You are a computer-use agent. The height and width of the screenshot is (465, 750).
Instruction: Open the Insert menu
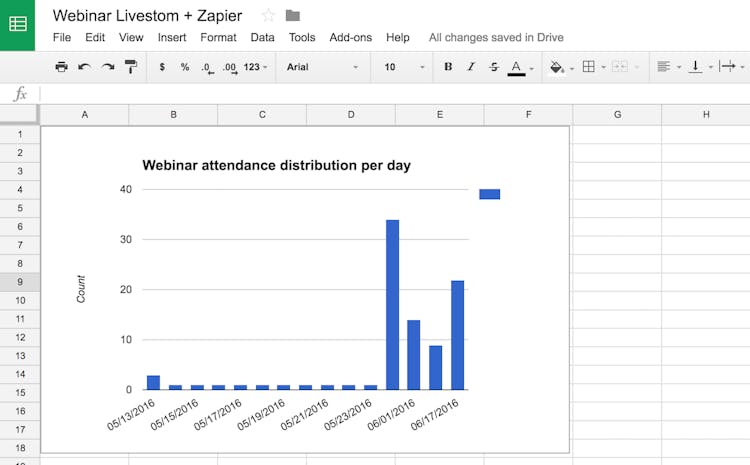pos(172,38)
